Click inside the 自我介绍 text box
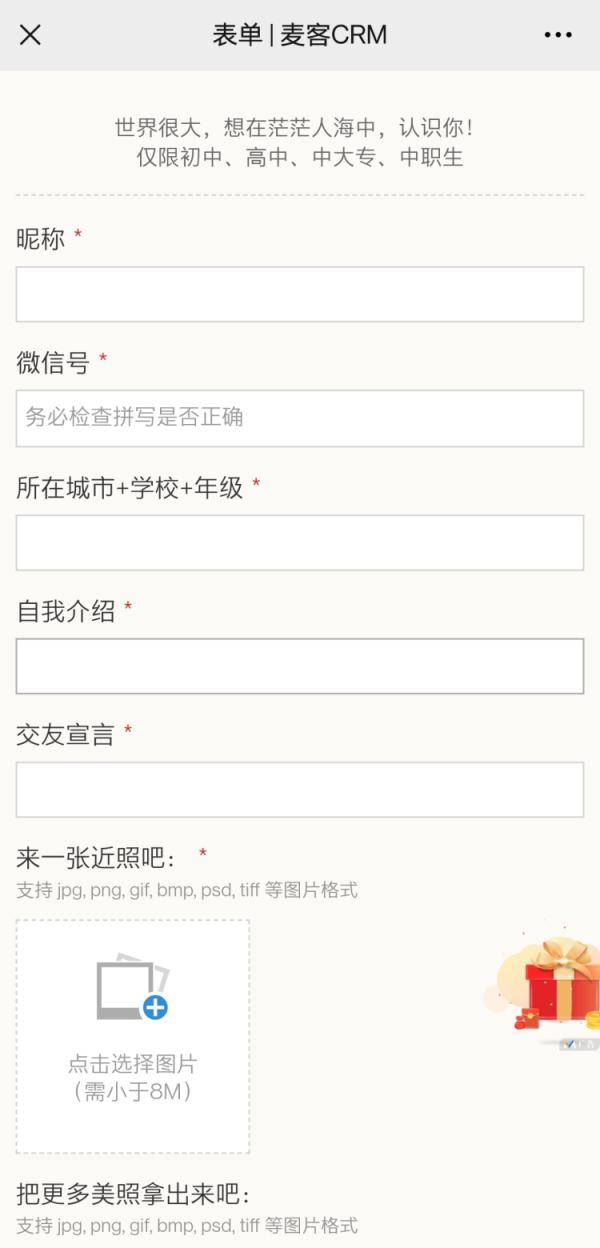The image size is (600, 1248). [300, 664]
